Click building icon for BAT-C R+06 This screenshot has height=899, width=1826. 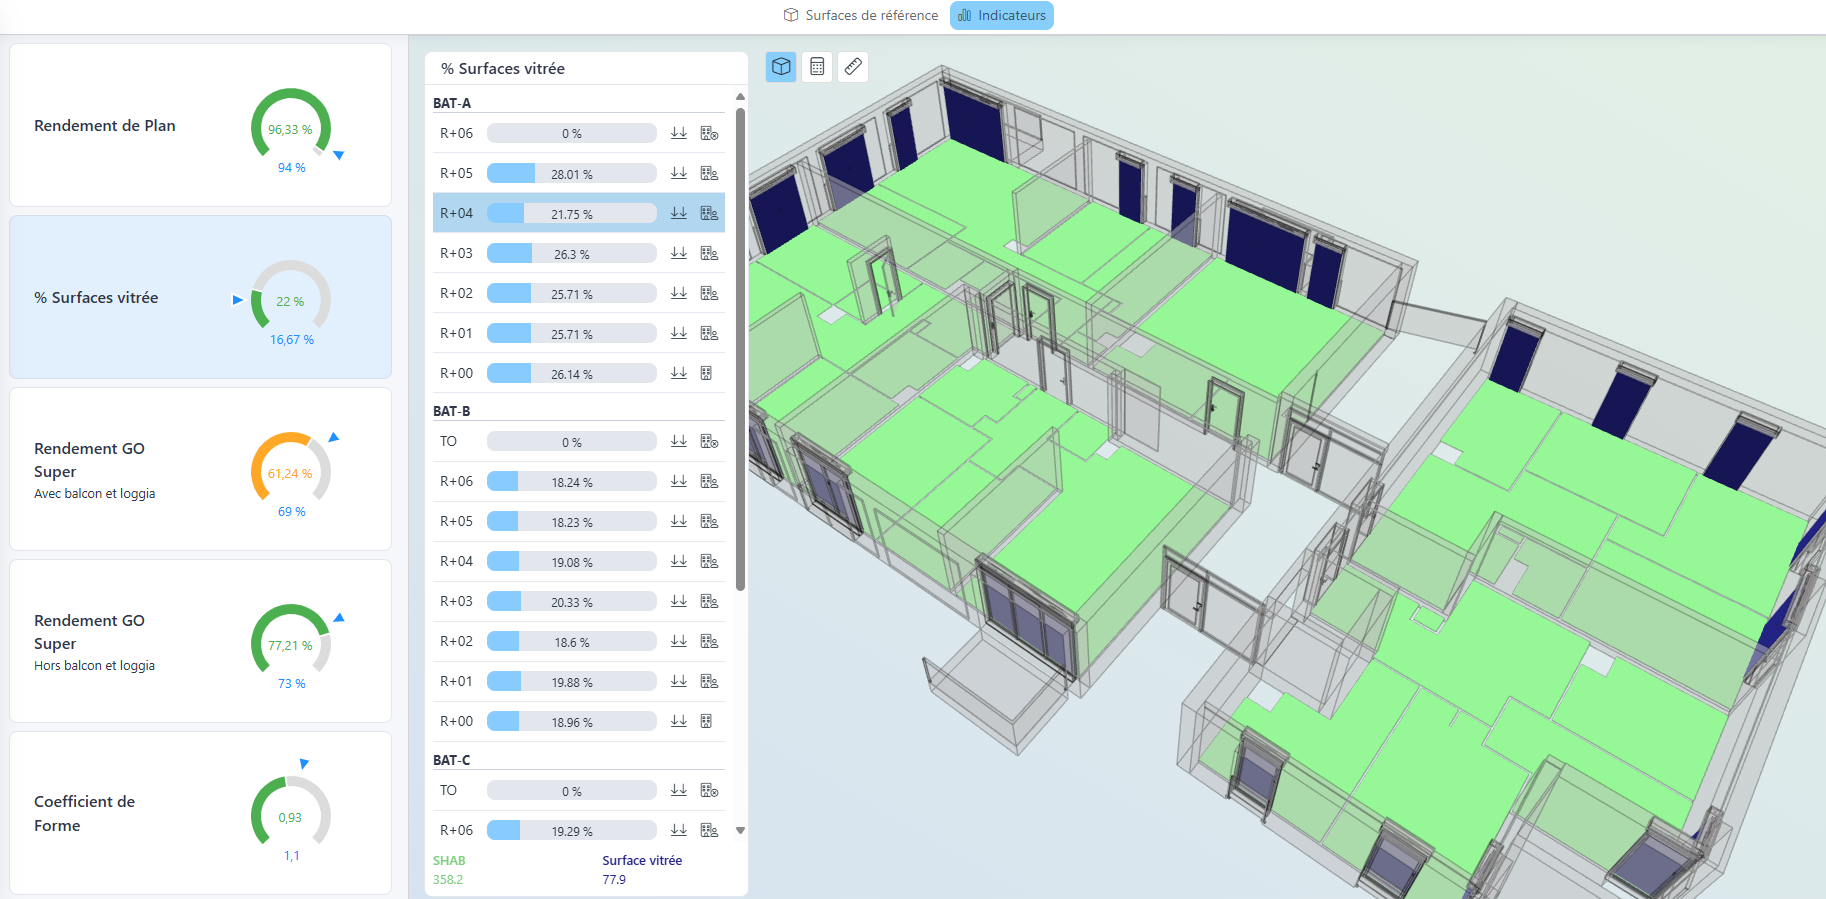click(x=709, y=830)
